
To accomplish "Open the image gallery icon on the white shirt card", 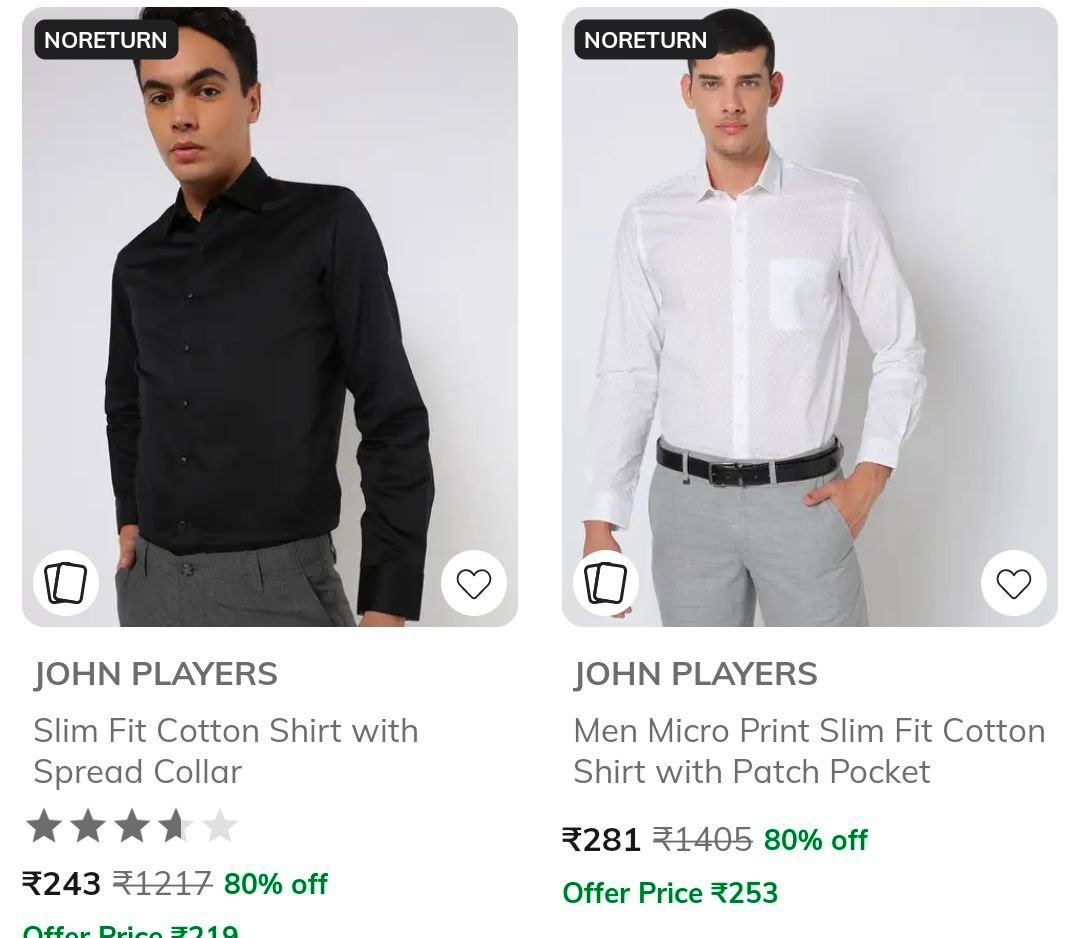I will coord(605,582).
